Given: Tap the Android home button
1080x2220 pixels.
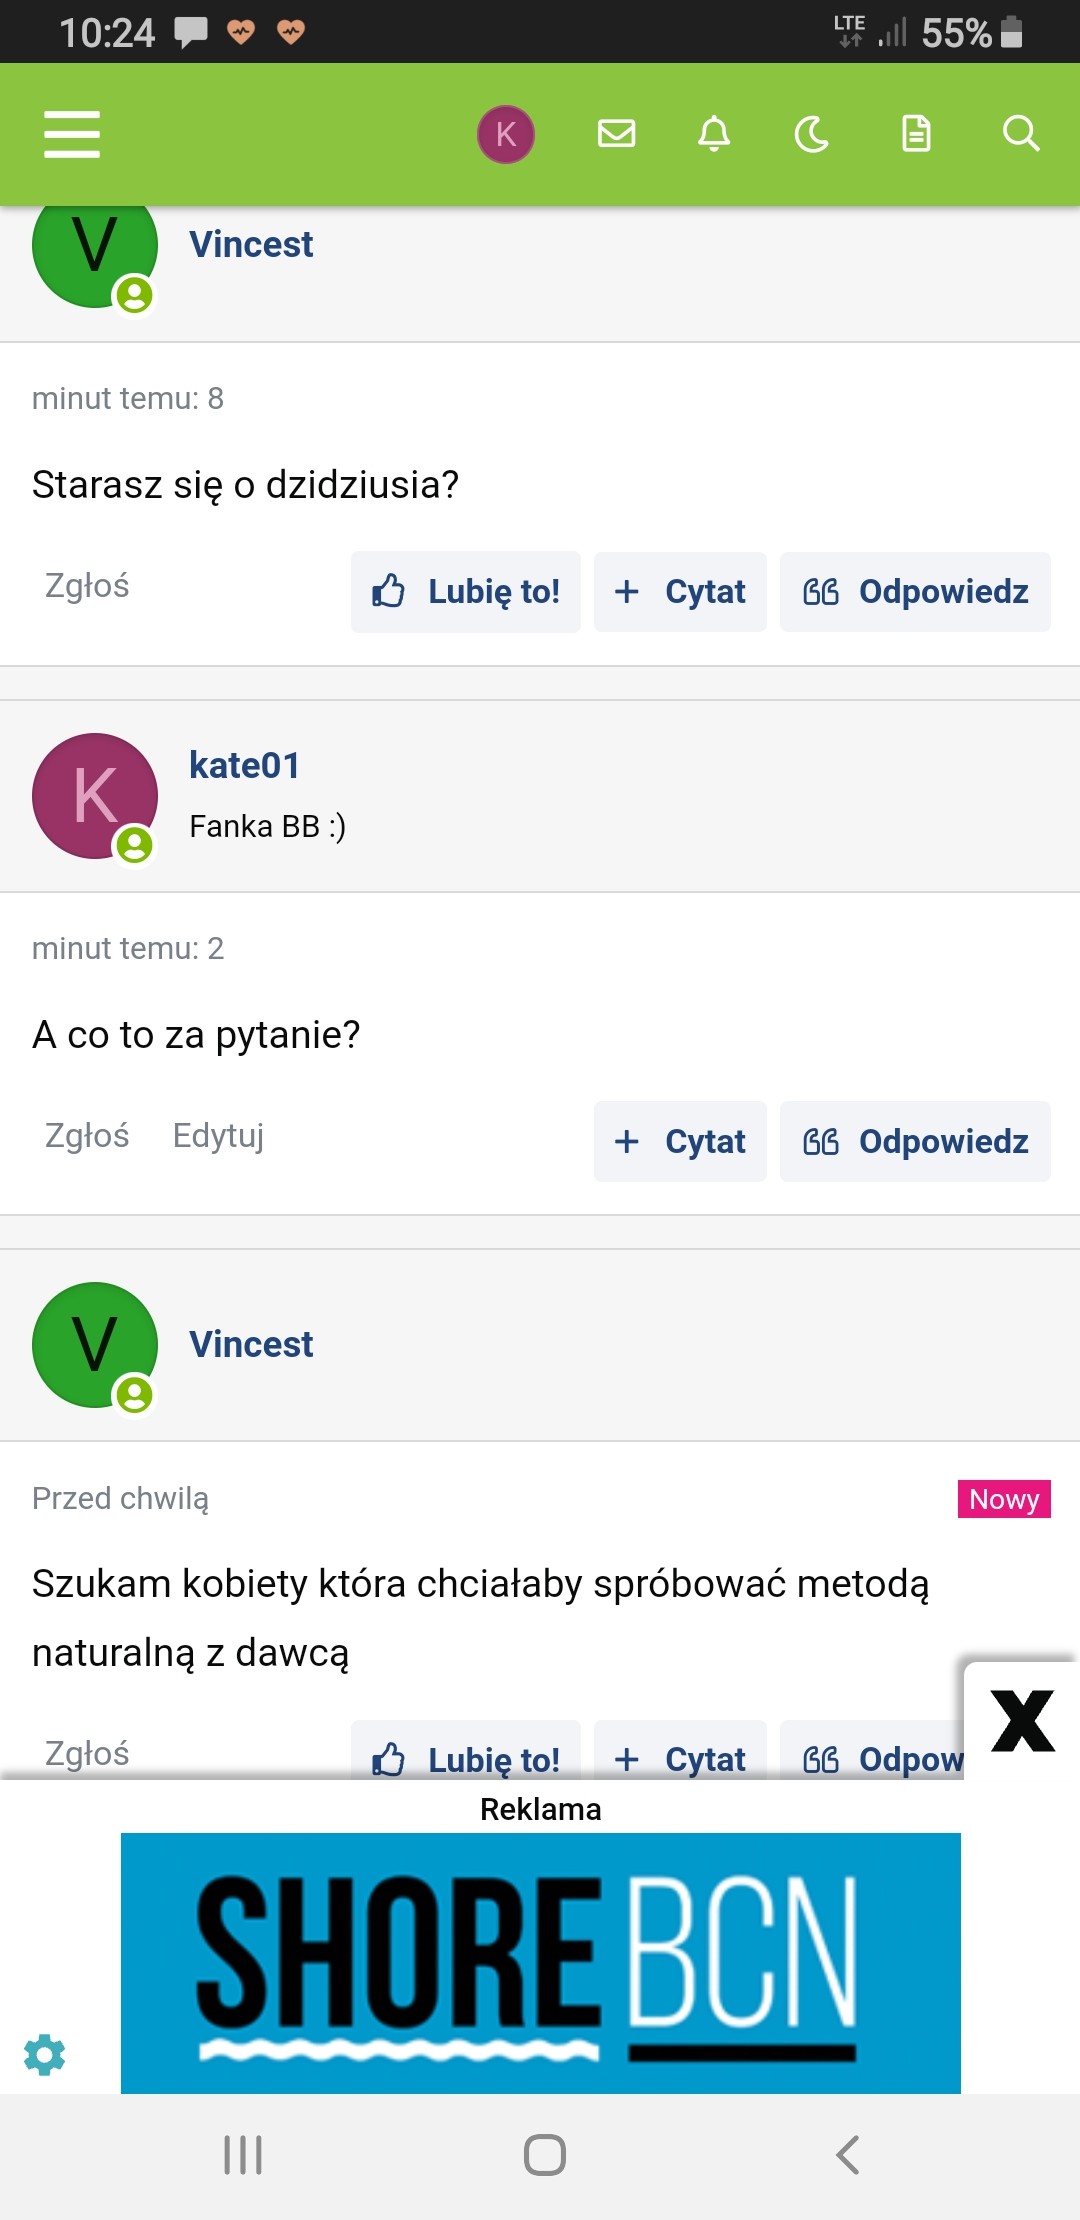Looking at the screenshot, I should pos(544,2154).
